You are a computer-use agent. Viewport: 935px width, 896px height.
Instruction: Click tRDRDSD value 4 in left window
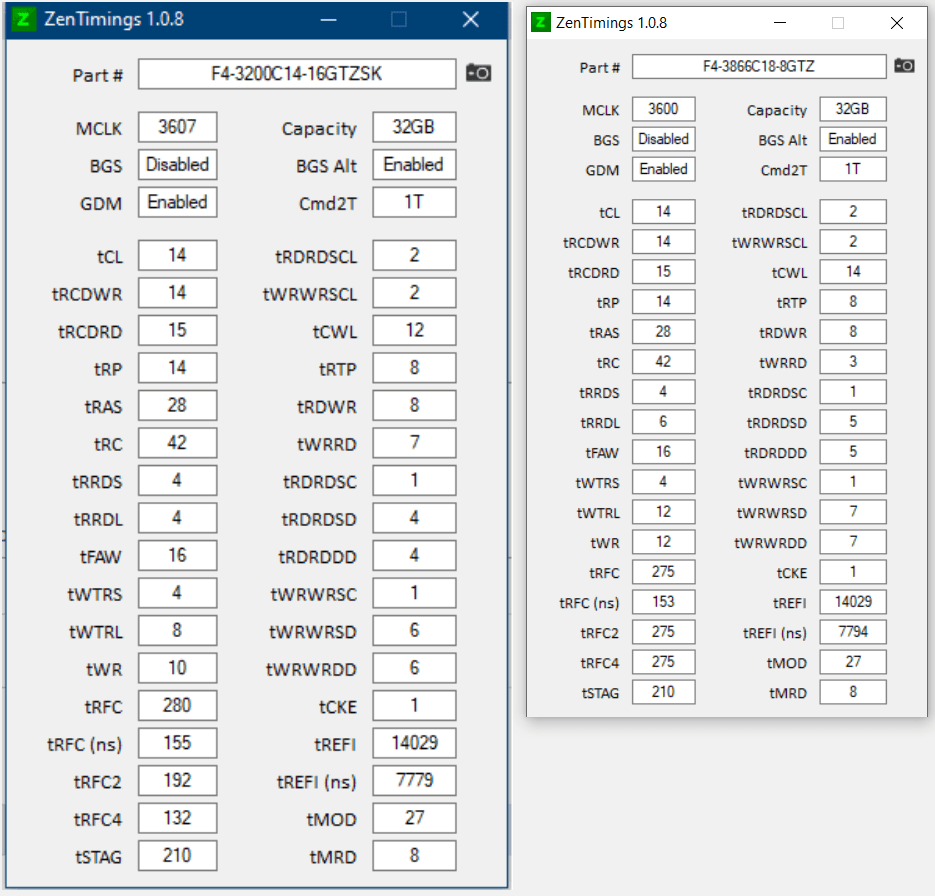pos(414,518)
